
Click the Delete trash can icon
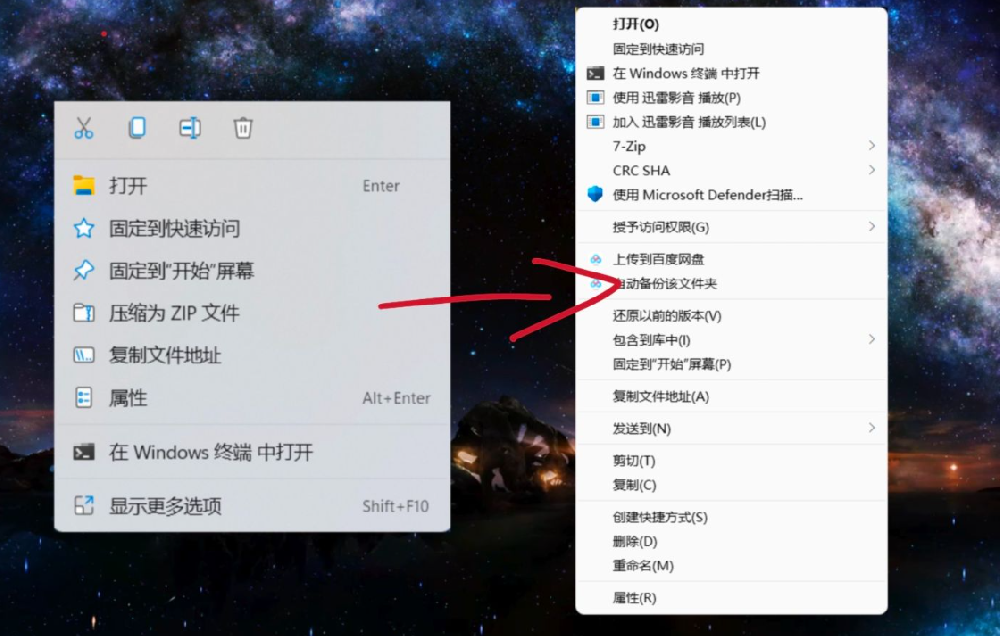click(x=243, y=128)
